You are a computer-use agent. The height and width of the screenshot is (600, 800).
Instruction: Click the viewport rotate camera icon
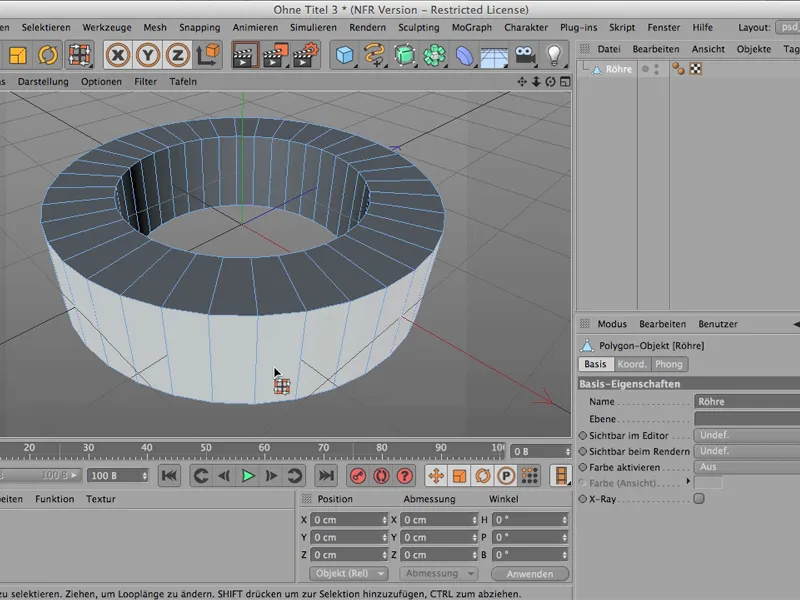[x=550, y=82]
